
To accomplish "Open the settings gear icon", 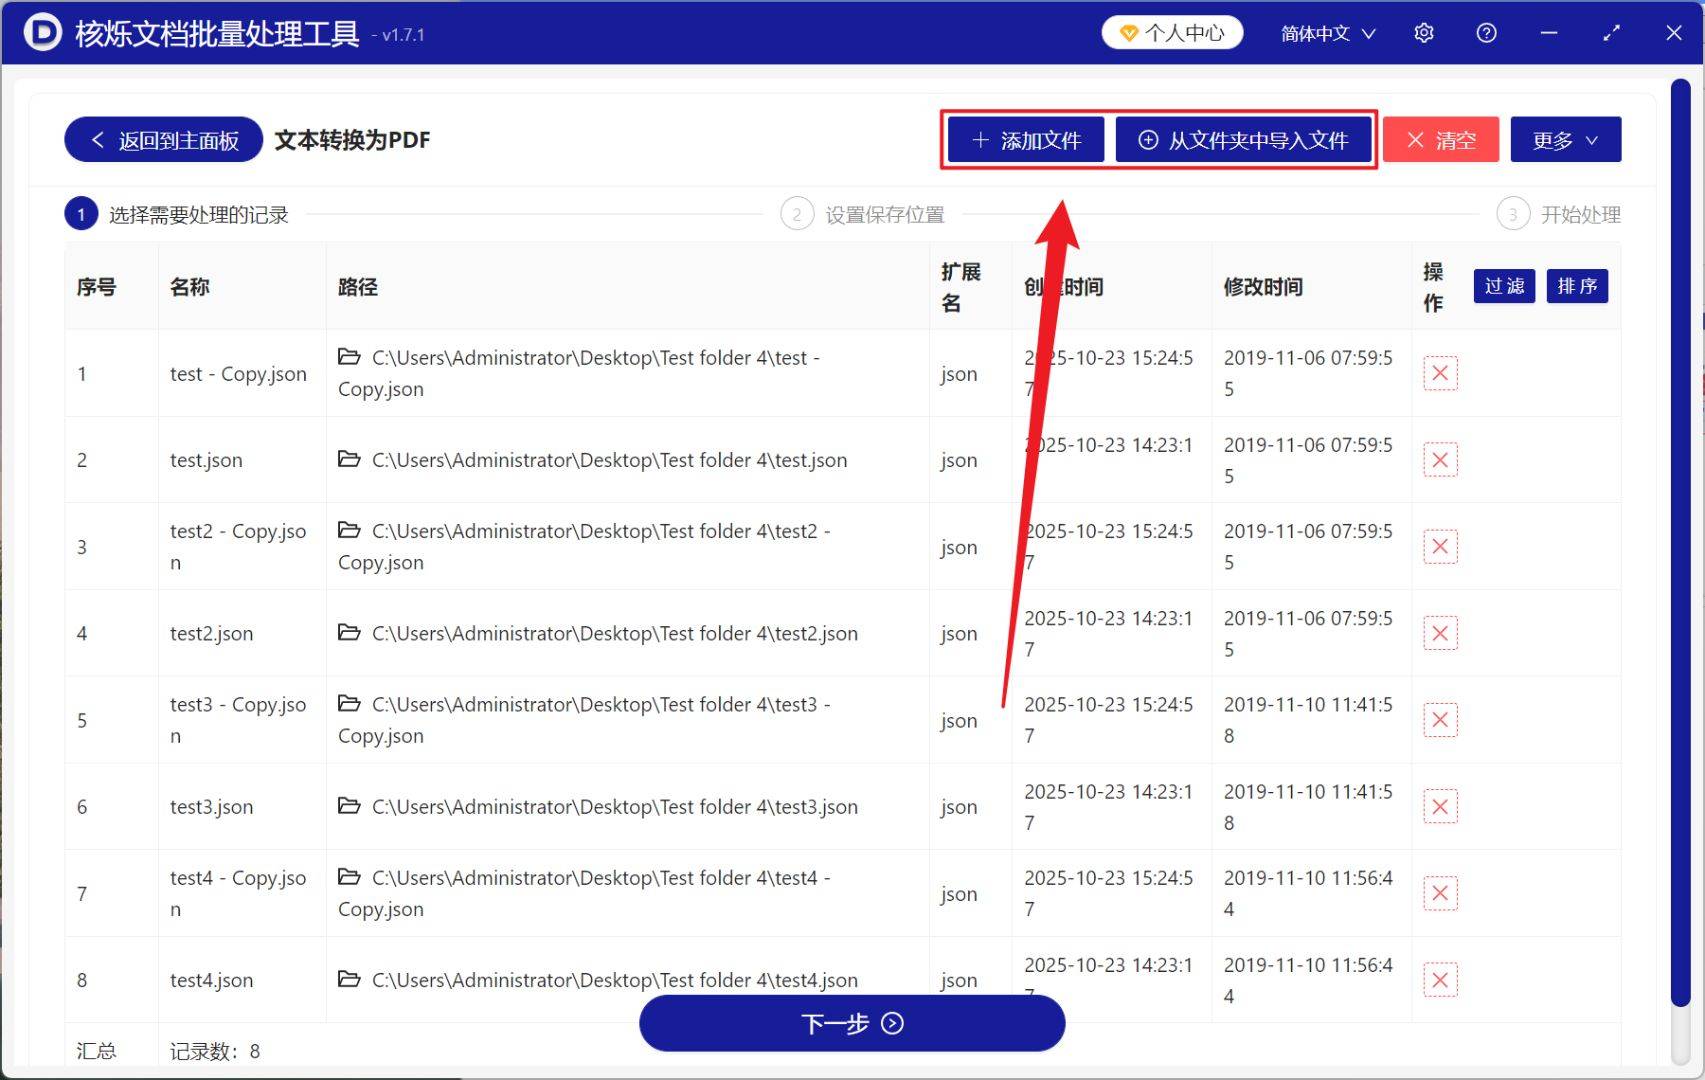I will click(1424, 33).
